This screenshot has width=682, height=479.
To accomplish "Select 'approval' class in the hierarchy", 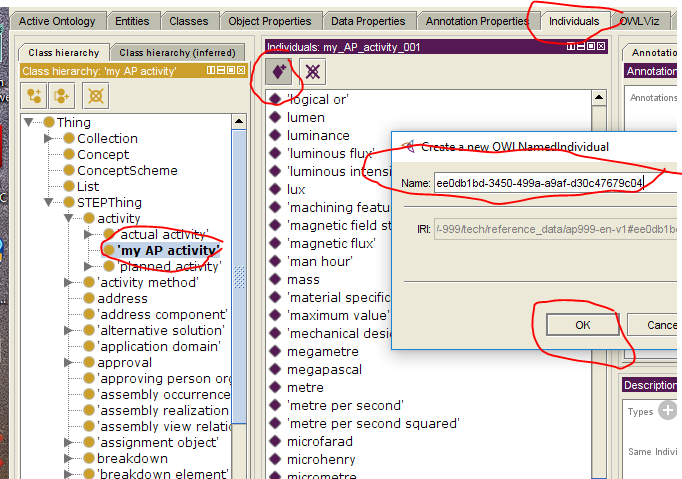I will point(124,362).
